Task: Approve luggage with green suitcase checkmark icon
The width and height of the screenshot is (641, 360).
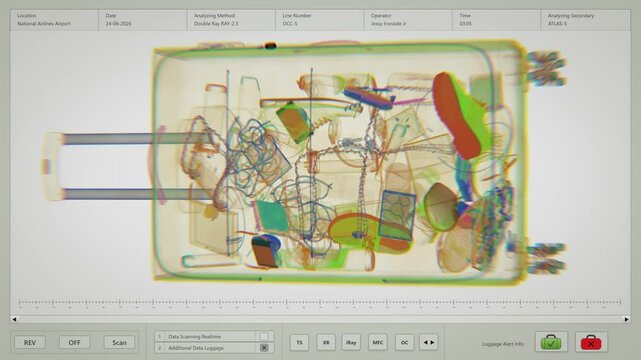Action: pos(551,342)
